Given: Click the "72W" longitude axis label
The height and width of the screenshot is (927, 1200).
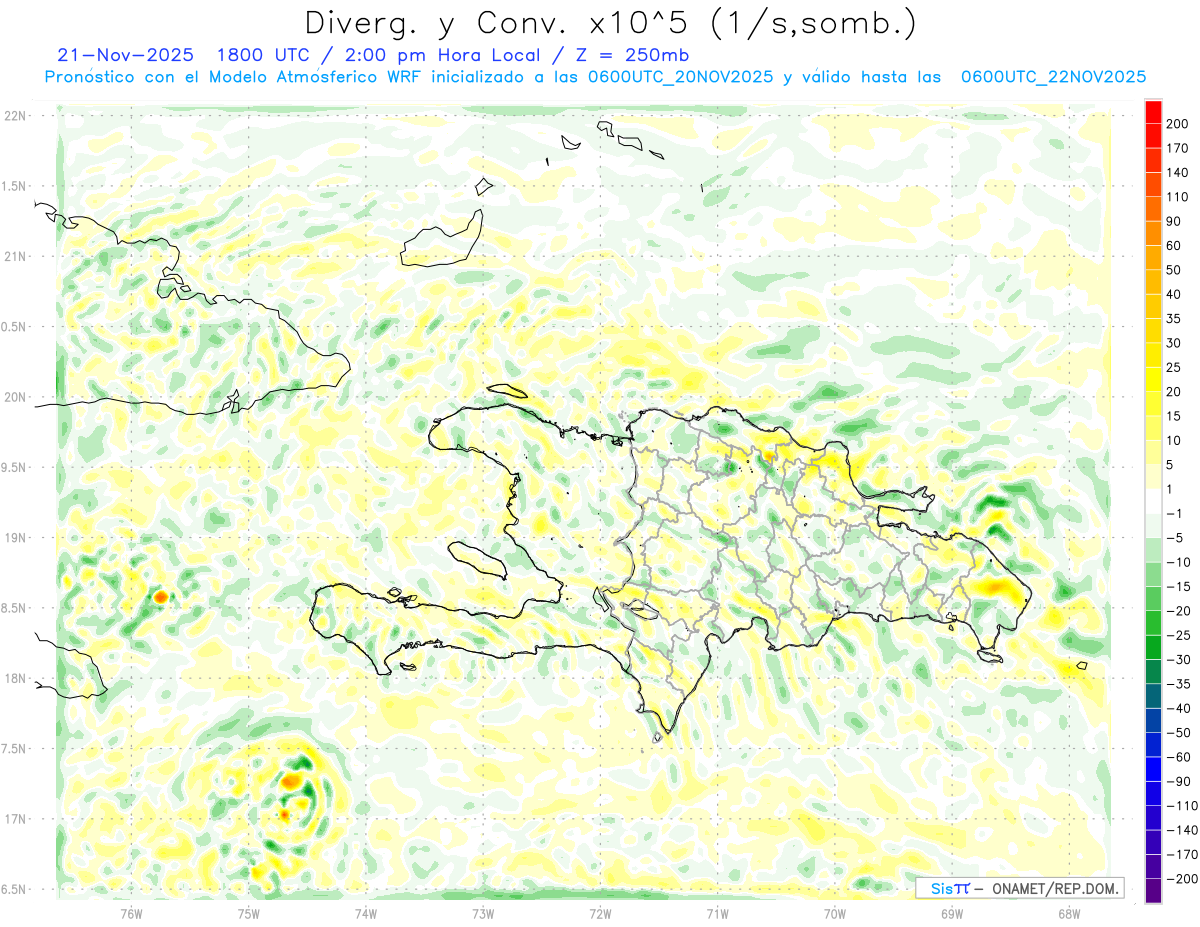Looking at the screenshot, I should coord(600,913).
